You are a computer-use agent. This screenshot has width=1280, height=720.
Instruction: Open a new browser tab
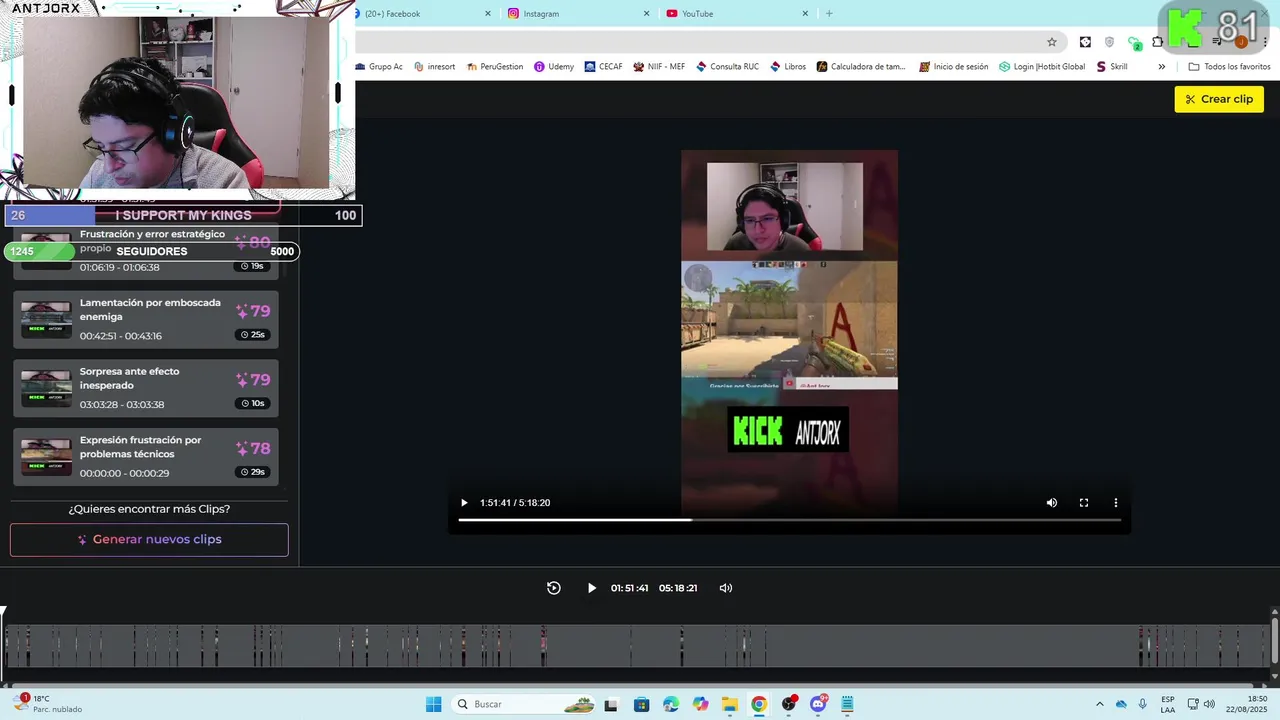pyautogui.click(x=829, y=14)
